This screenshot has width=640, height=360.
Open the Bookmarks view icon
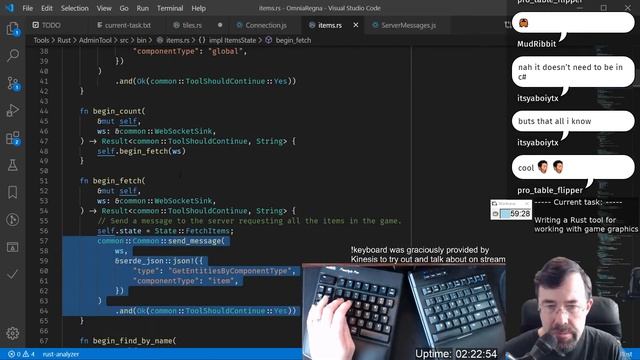click(x=13, y=192)
